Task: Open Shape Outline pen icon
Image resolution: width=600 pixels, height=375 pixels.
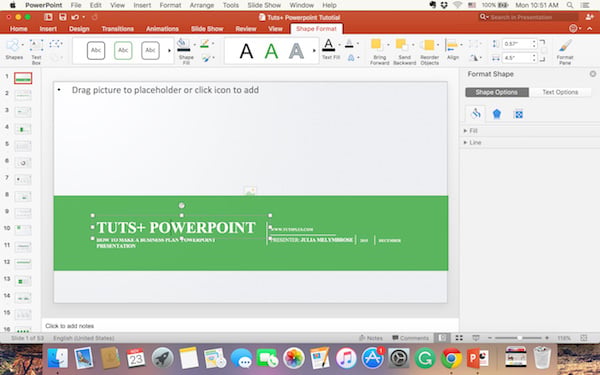Action: [205, 44]
